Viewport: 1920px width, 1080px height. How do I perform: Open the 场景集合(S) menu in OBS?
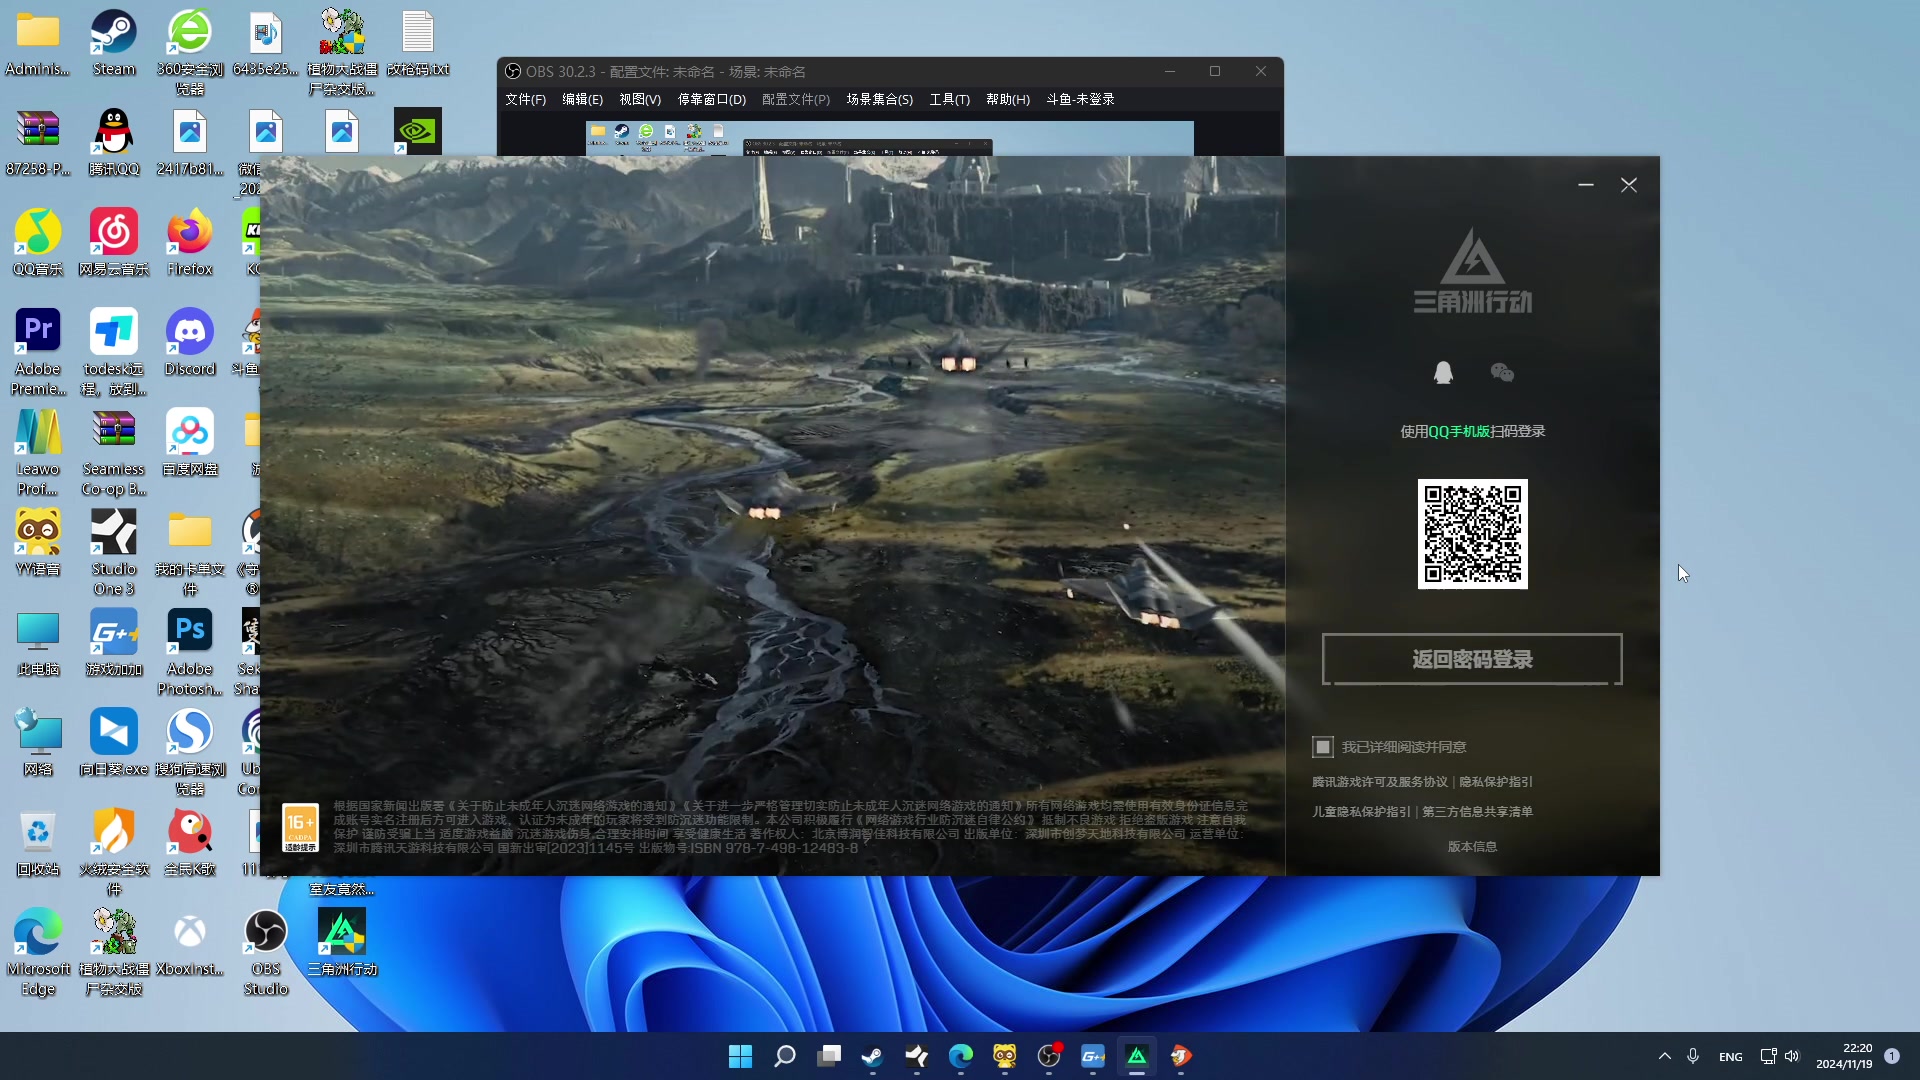point(879,99)
